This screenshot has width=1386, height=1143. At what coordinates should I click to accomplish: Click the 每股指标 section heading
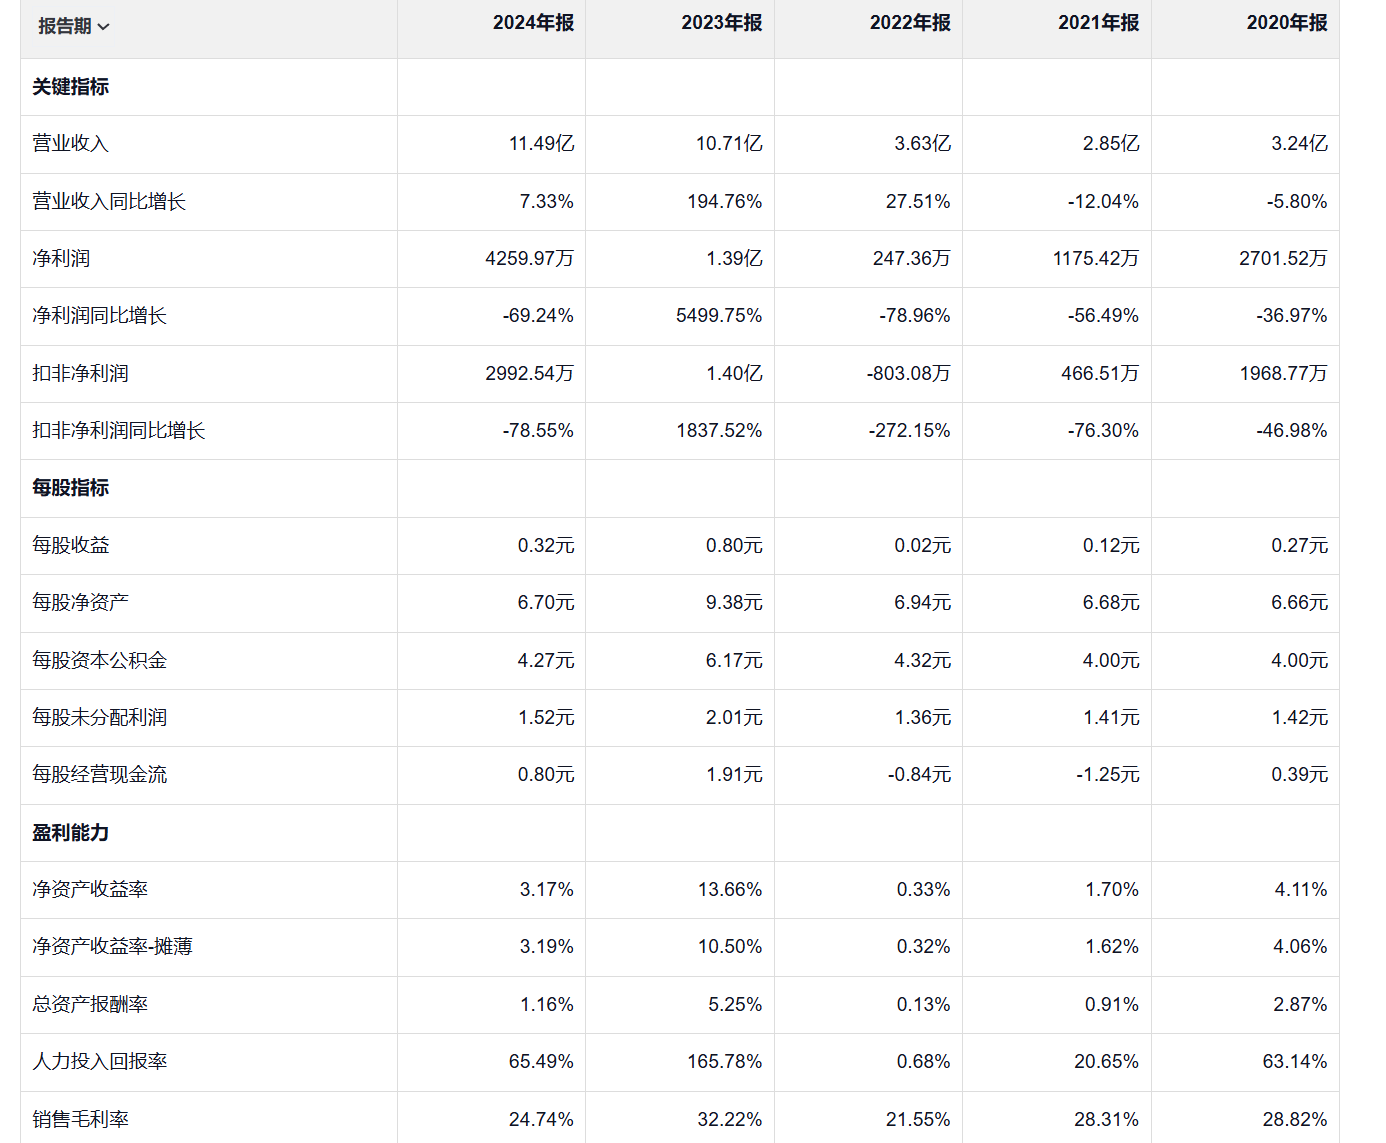click(70, 488)
